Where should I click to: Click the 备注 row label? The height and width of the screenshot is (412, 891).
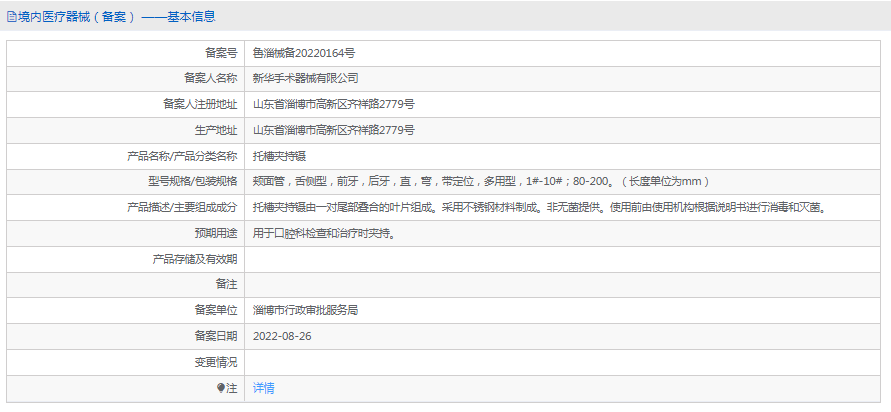point(227,285)
